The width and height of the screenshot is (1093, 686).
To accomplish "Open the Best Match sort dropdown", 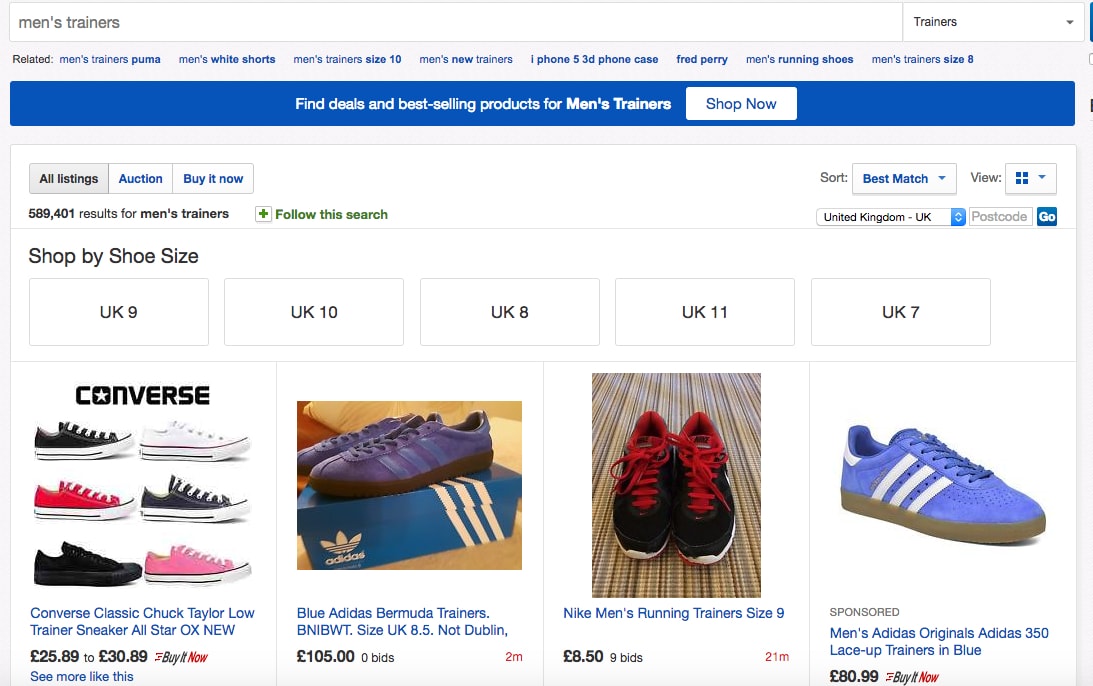I will tap(904, 178).
